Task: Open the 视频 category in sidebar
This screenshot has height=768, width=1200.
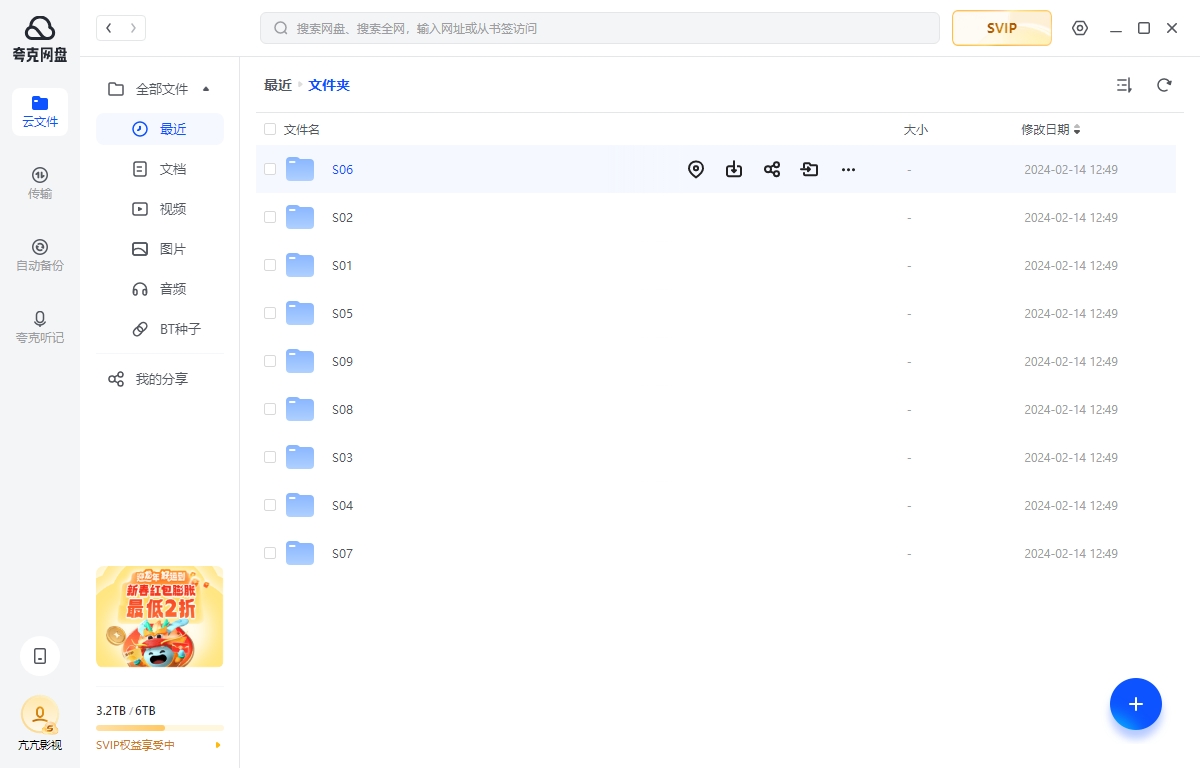Action: click(172, 209)
